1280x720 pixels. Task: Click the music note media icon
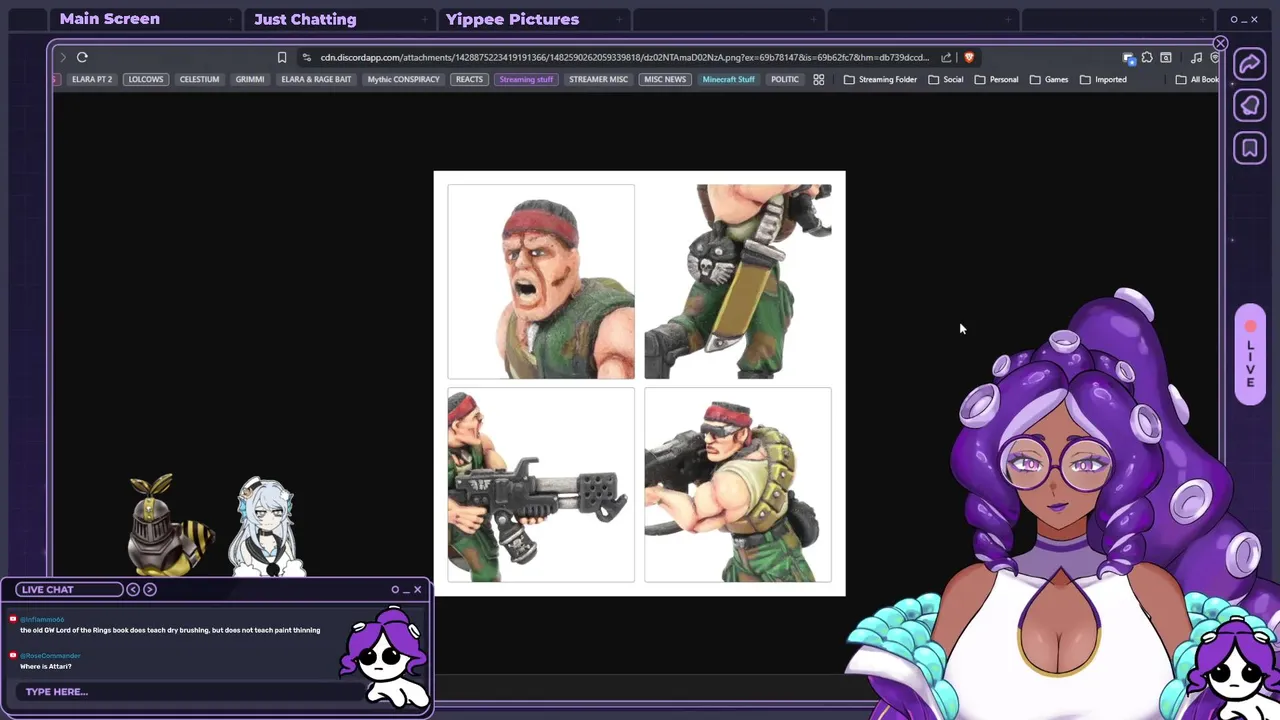[1196, 58]
